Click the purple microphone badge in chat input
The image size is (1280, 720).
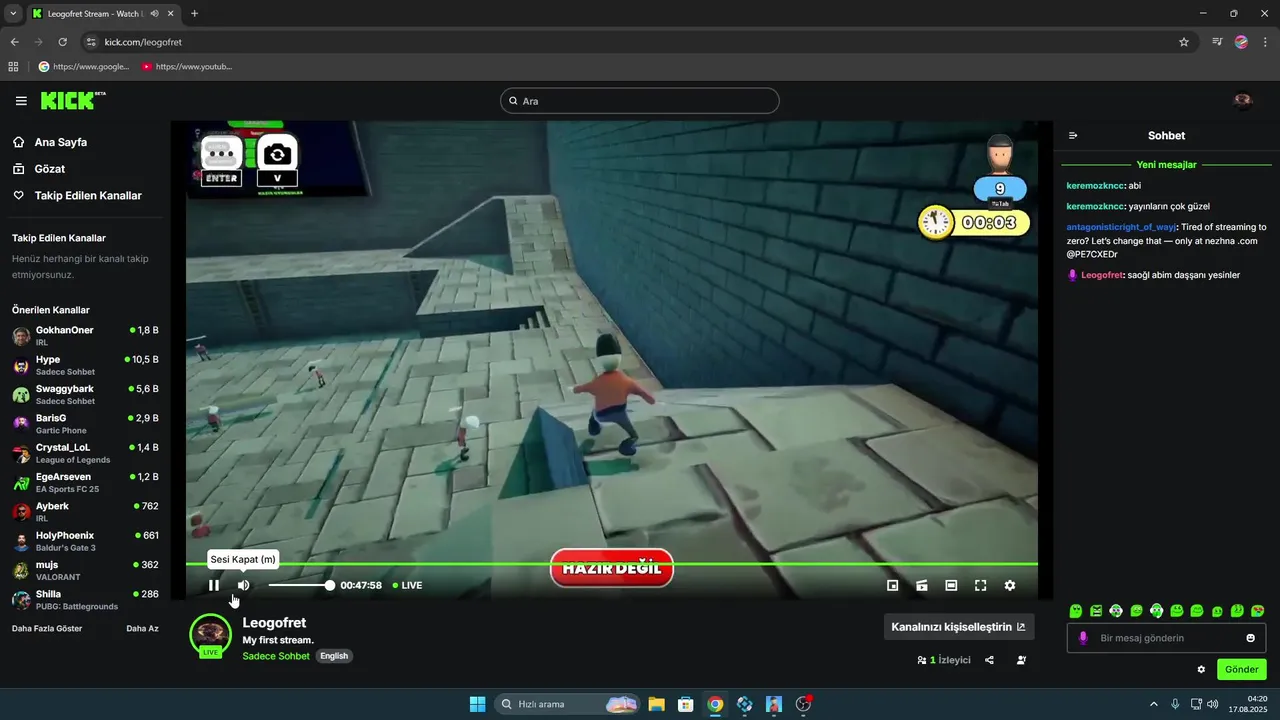pyautogui.click(x=1083, y=638)
